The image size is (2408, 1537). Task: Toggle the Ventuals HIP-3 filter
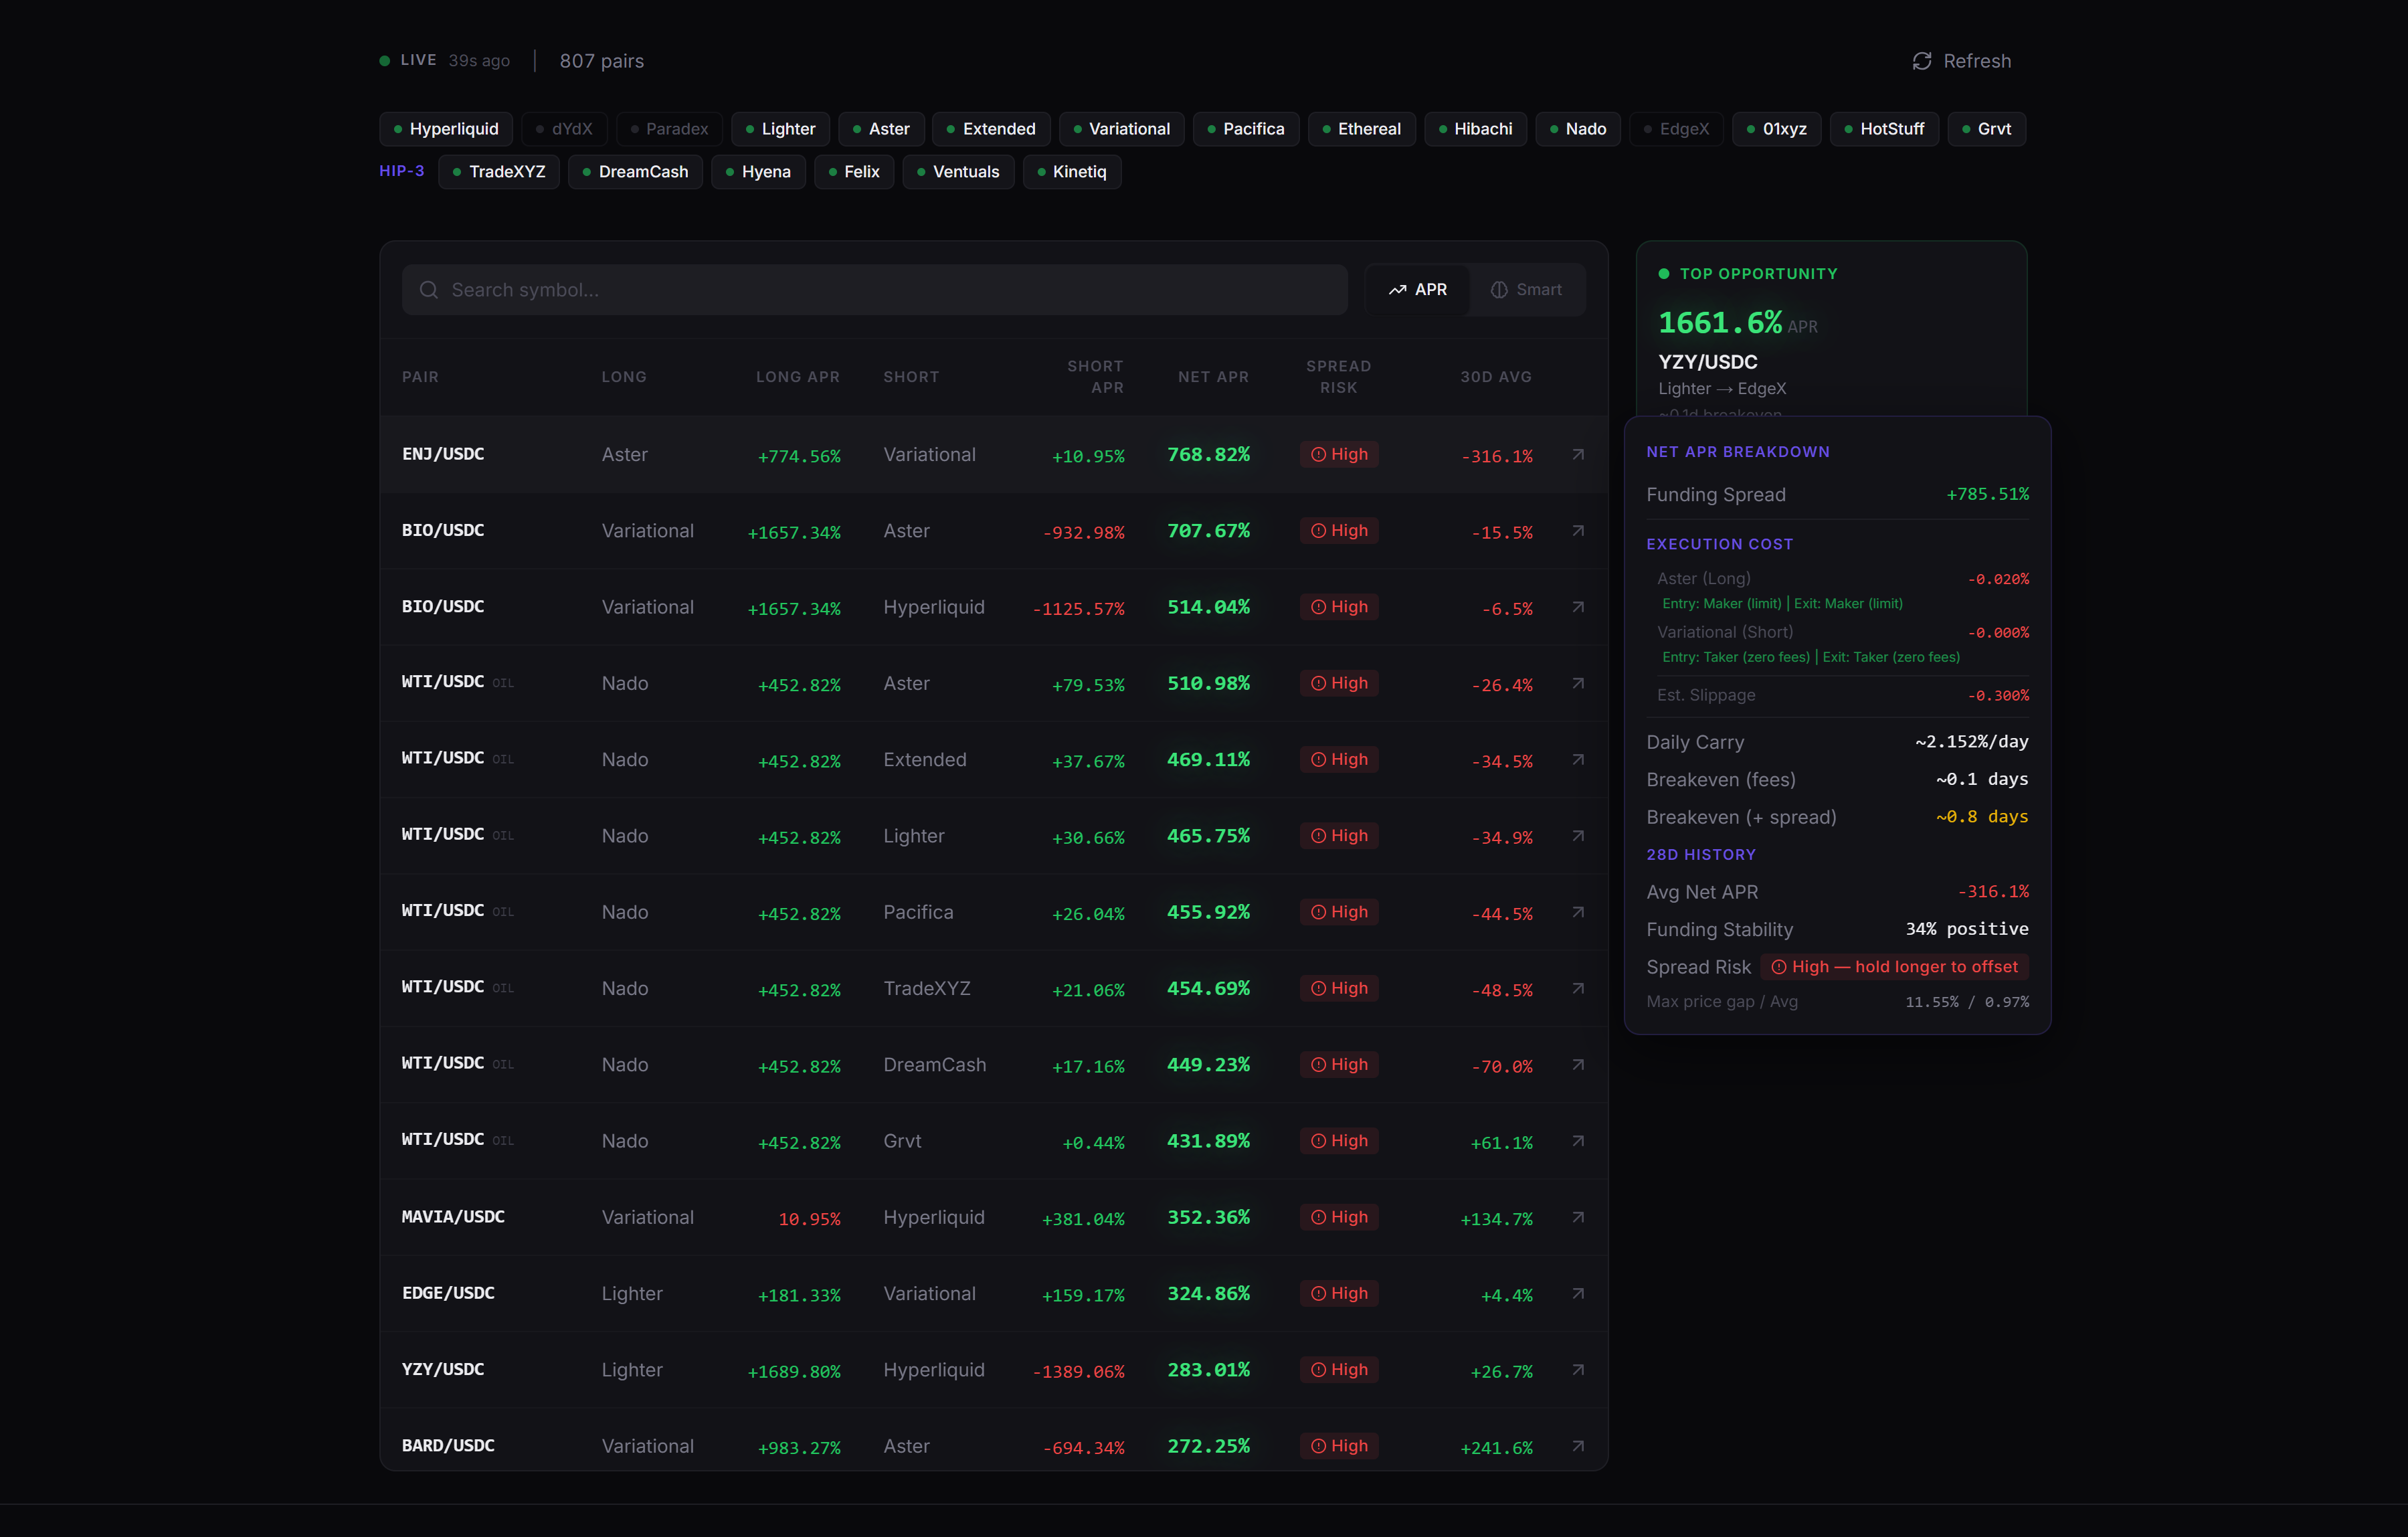point(958,172)
